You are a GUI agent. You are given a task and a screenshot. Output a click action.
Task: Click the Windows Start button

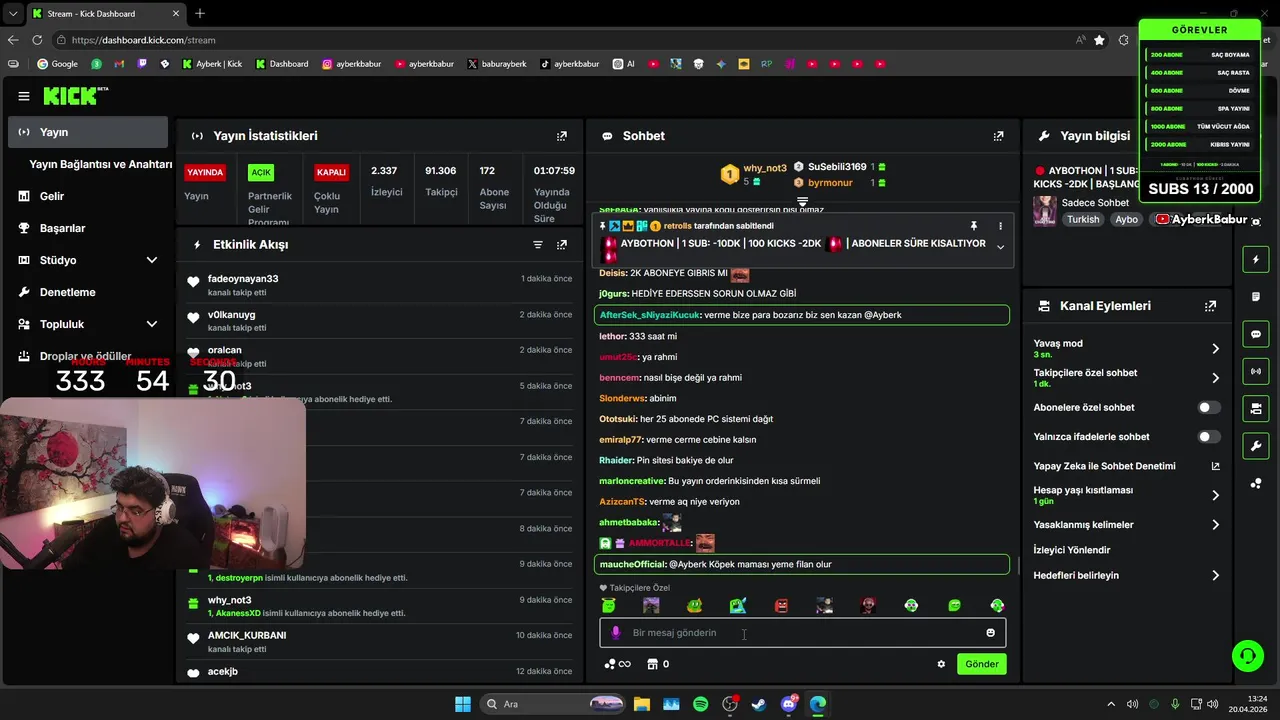click(x=463, y=704)
